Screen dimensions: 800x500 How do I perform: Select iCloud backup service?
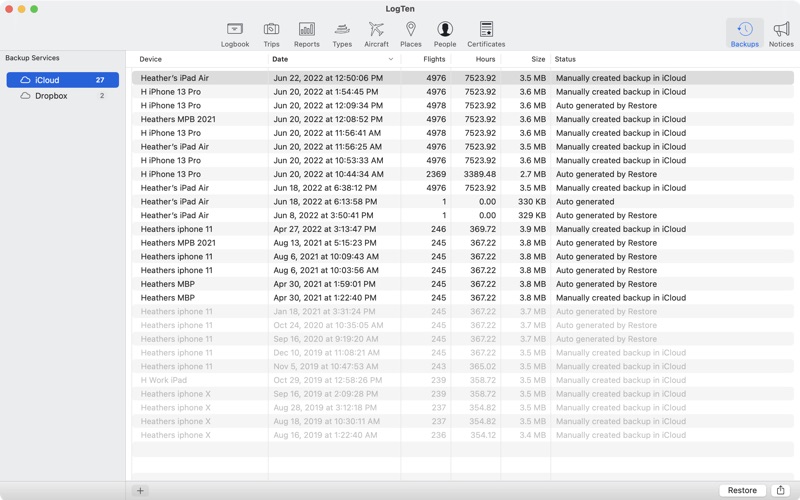coord(63,80)
